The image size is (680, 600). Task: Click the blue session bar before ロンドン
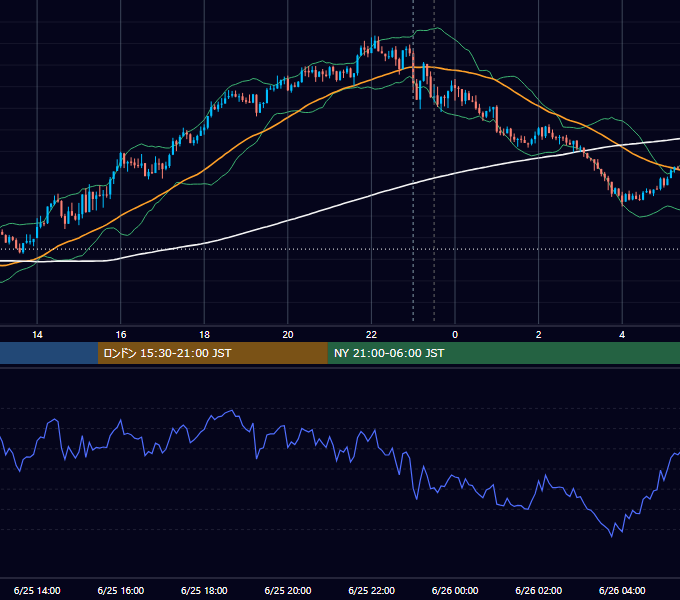tap(49, 353)
